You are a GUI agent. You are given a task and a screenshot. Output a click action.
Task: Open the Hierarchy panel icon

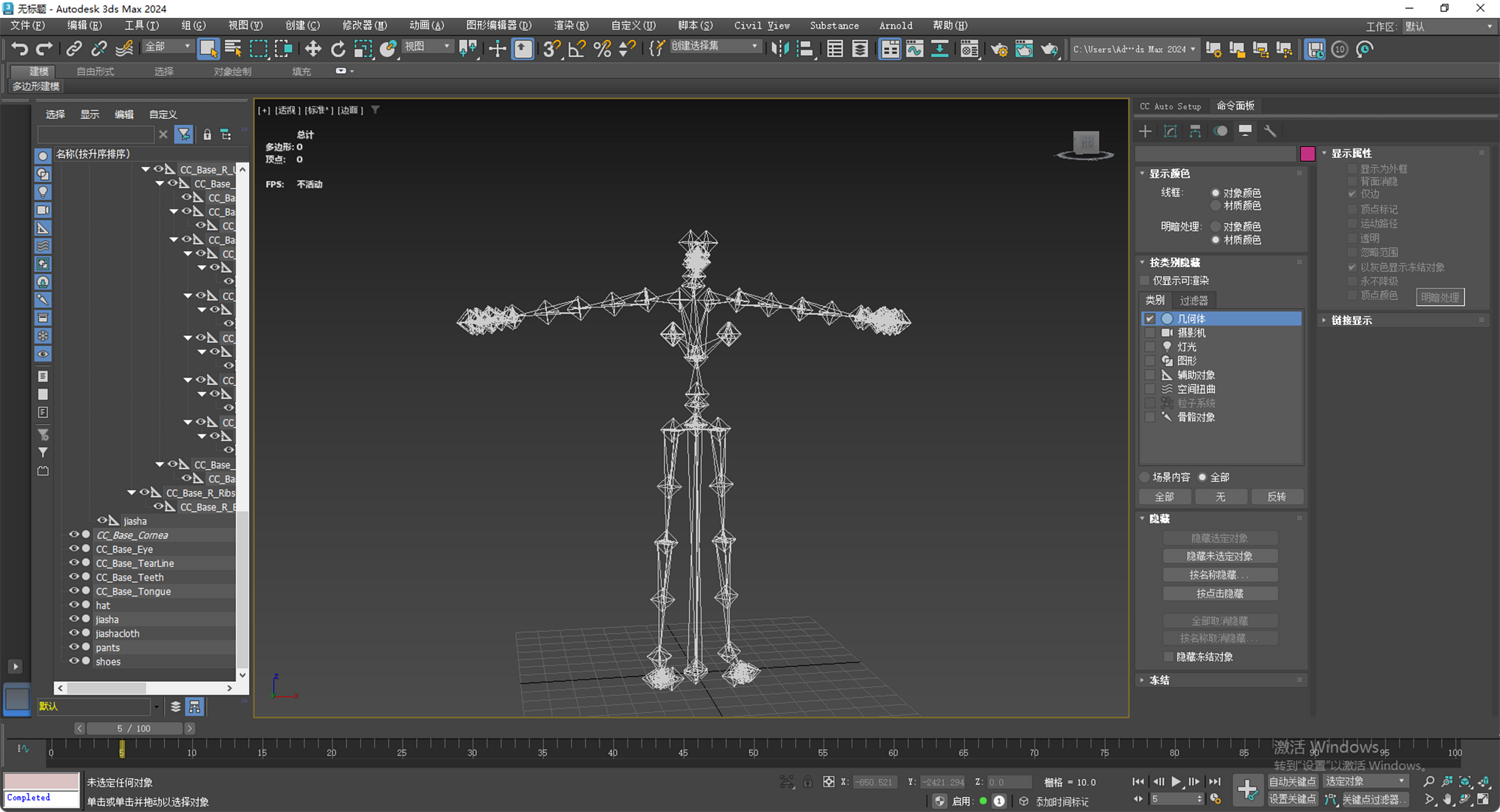point(1195,131)
